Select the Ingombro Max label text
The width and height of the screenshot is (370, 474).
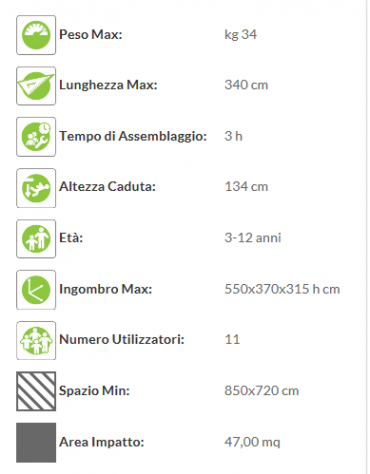pyautogui.click(x=105, y=289)
